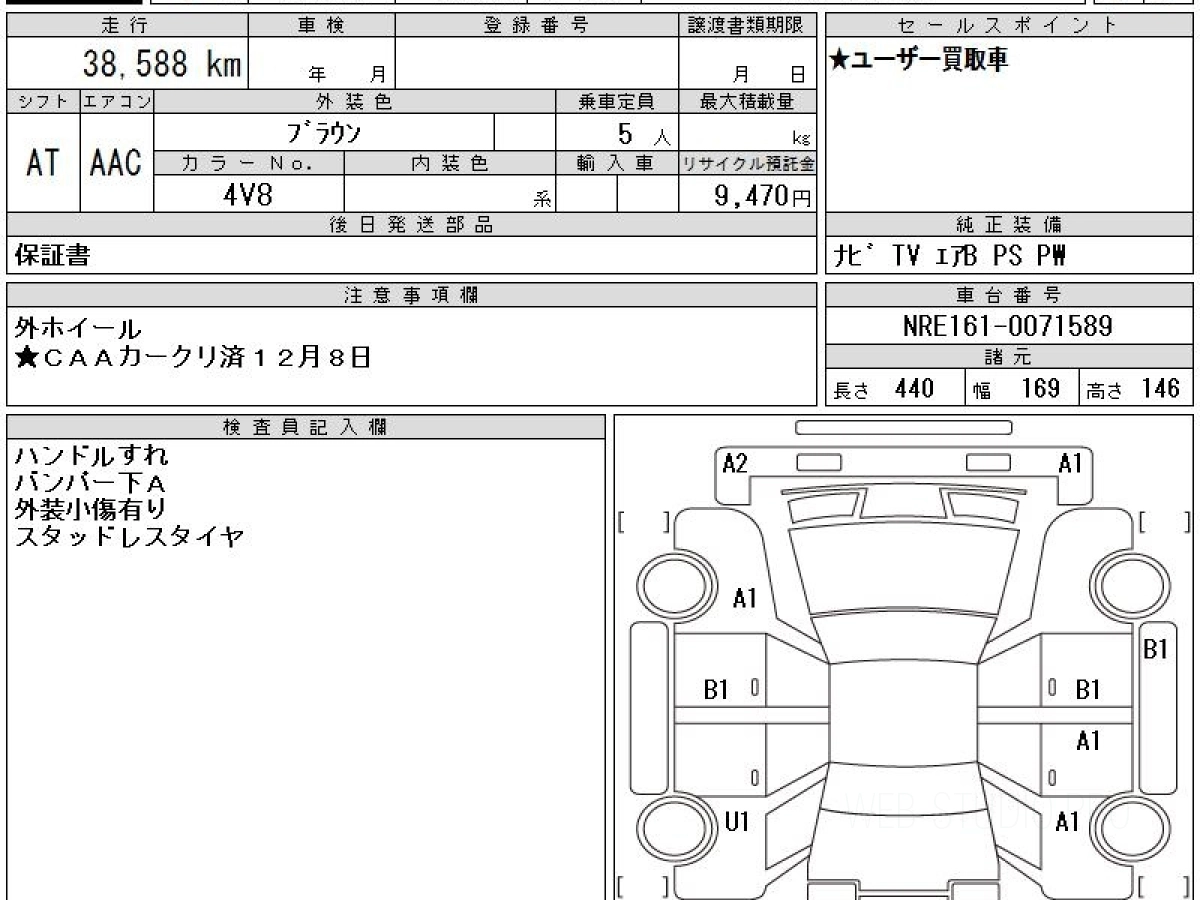The width and height of the screenshot is (1200, 900).
Task: Click the 内装色 header
Action: tap(449, 163)
